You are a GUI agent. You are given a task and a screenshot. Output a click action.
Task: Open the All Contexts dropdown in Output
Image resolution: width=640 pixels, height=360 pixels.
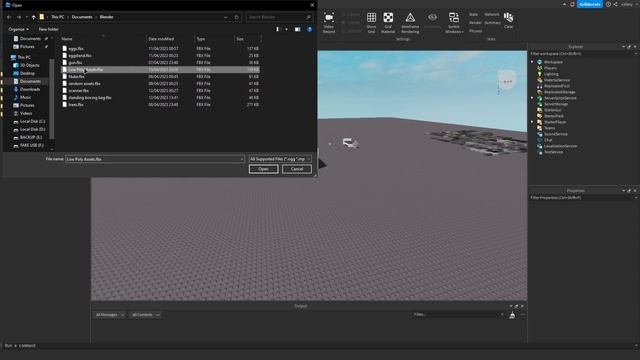pos(145,315)
